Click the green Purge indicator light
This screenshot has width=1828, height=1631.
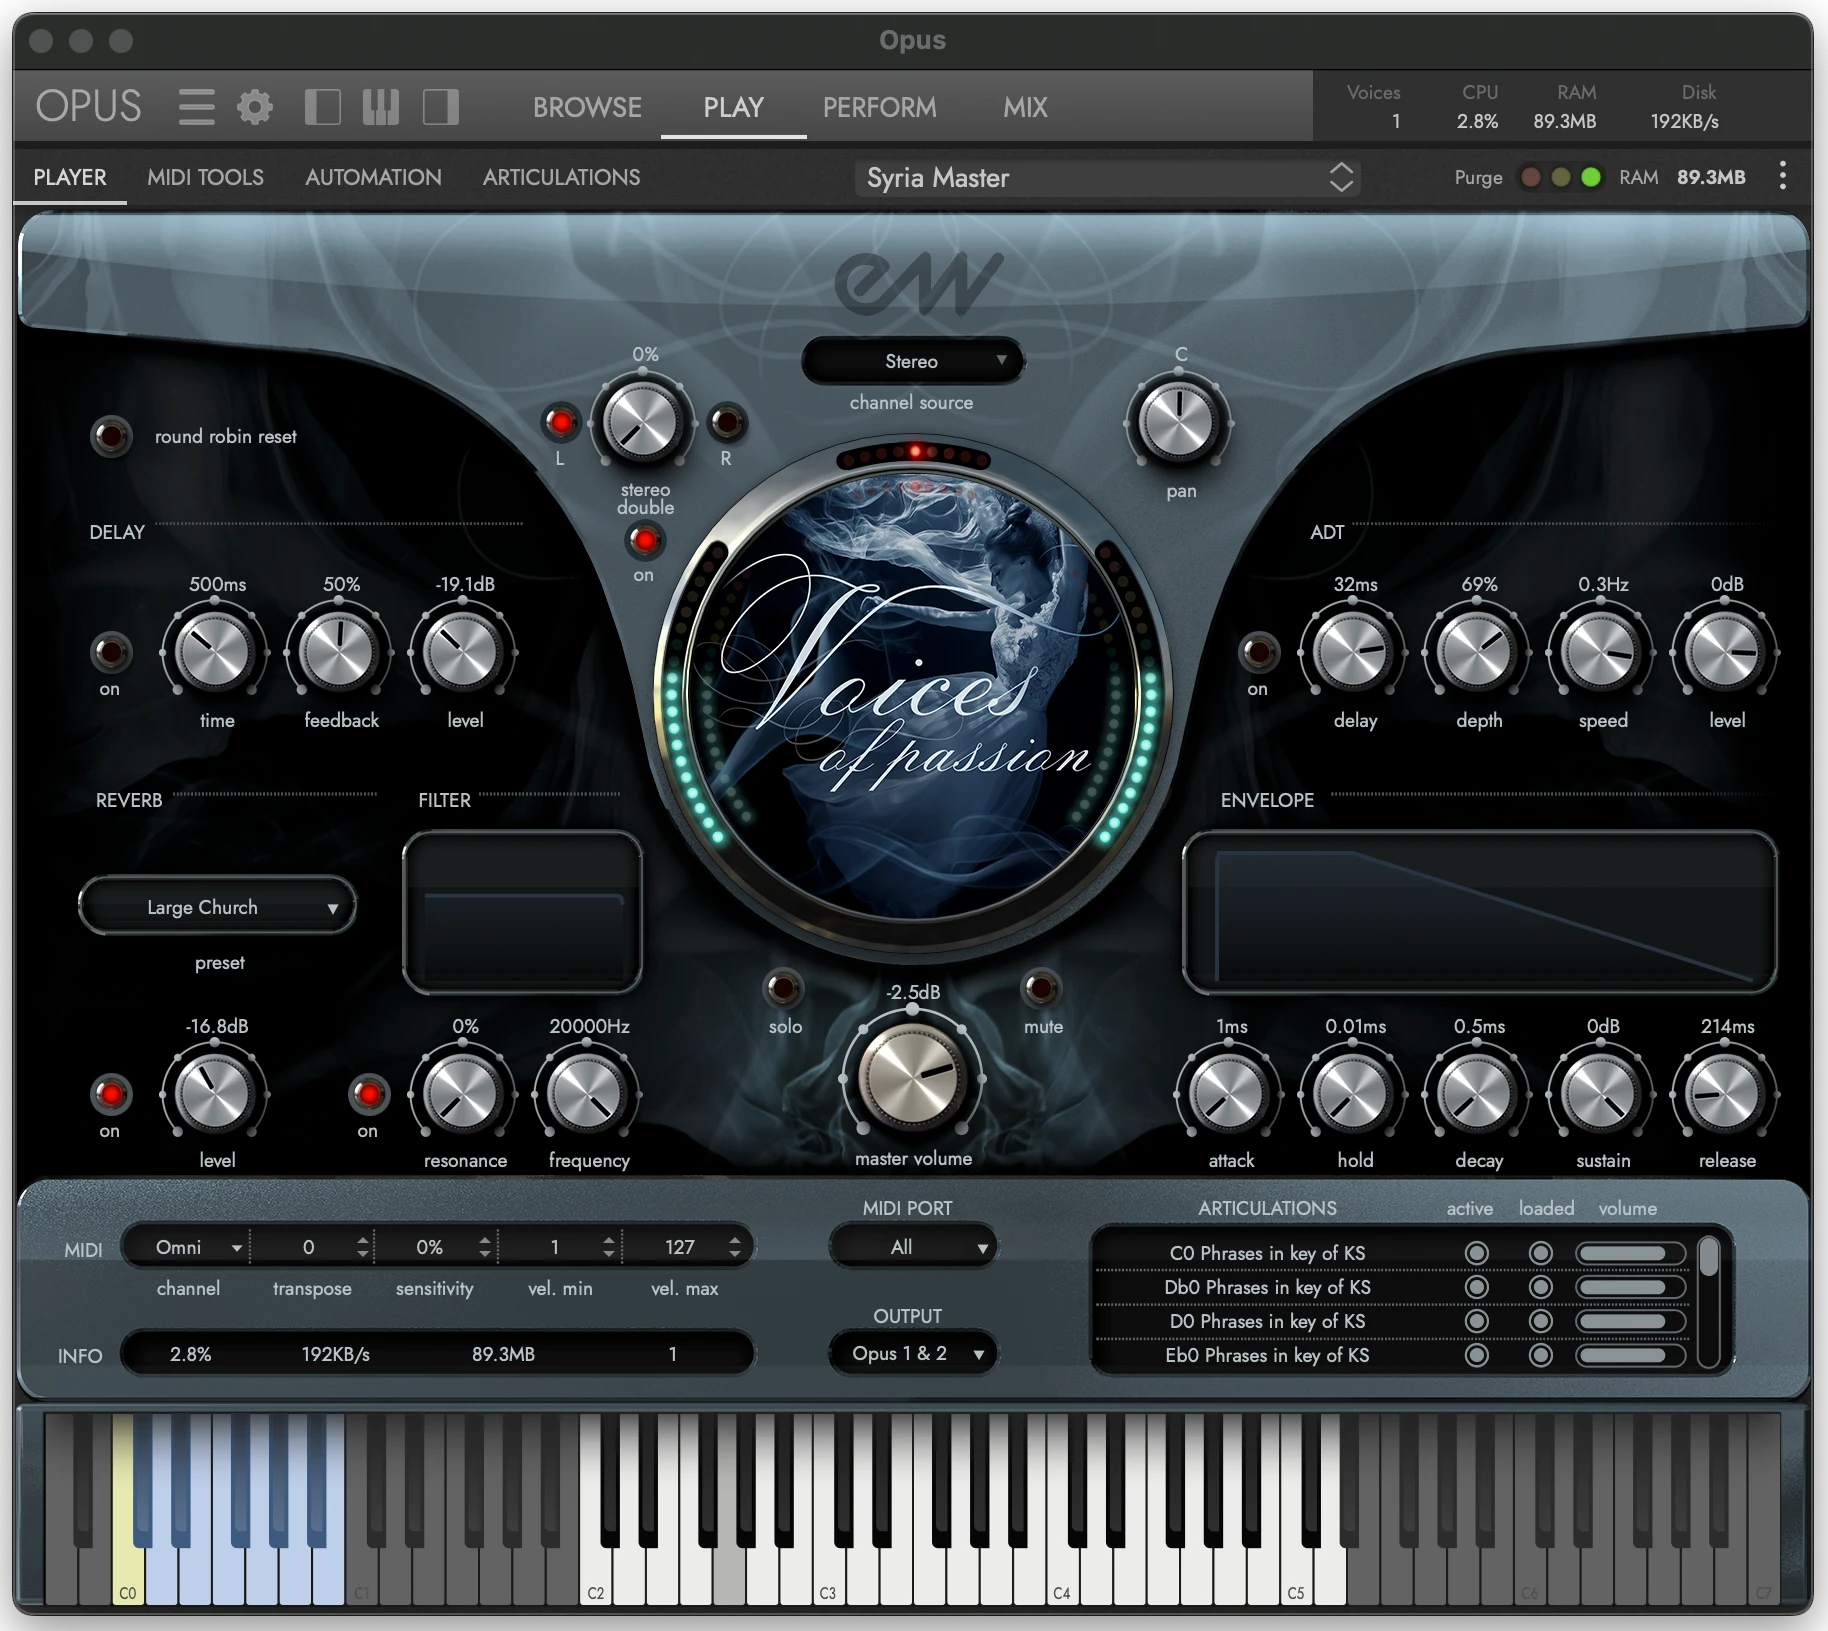click(1590, 178)
